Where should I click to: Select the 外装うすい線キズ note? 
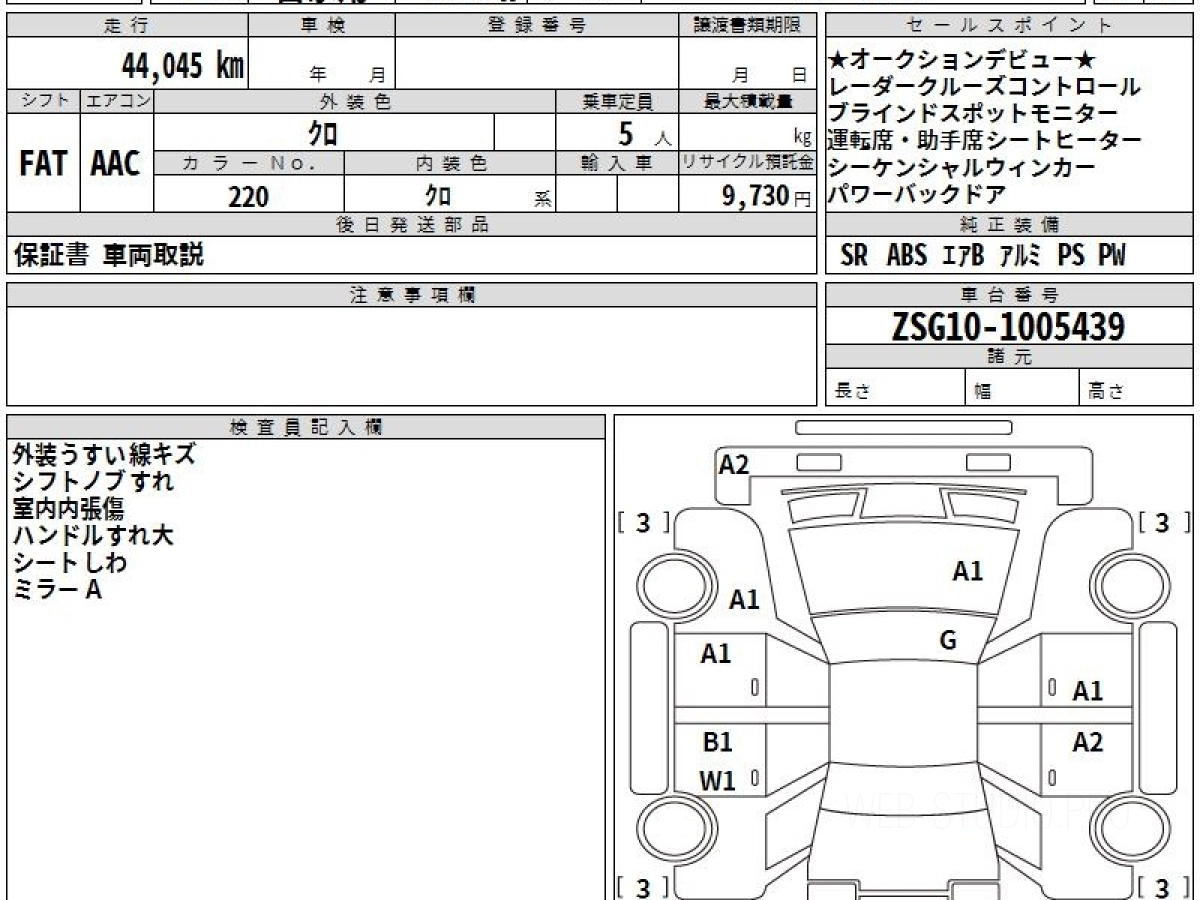[x=104, y=455]
